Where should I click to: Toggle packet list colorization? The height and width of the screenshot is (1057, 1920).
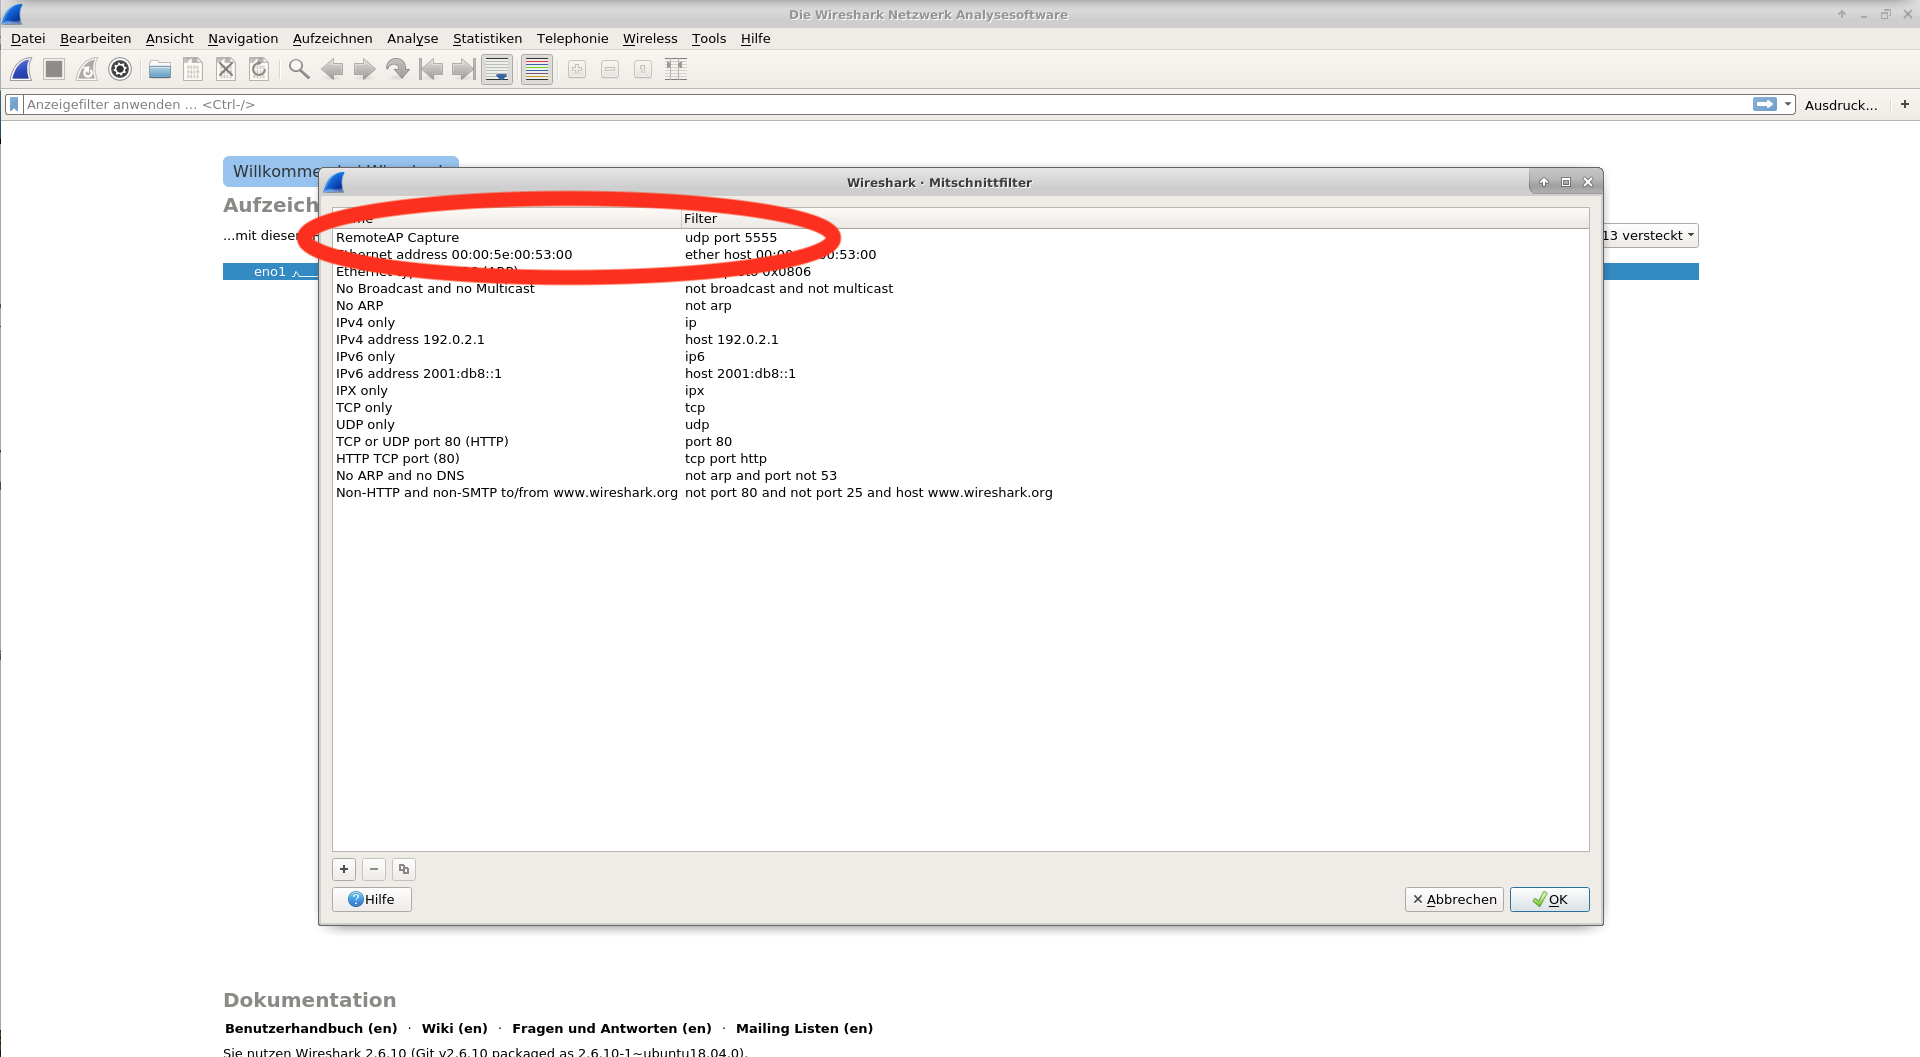pyautogui.click(x=537, y=69)
